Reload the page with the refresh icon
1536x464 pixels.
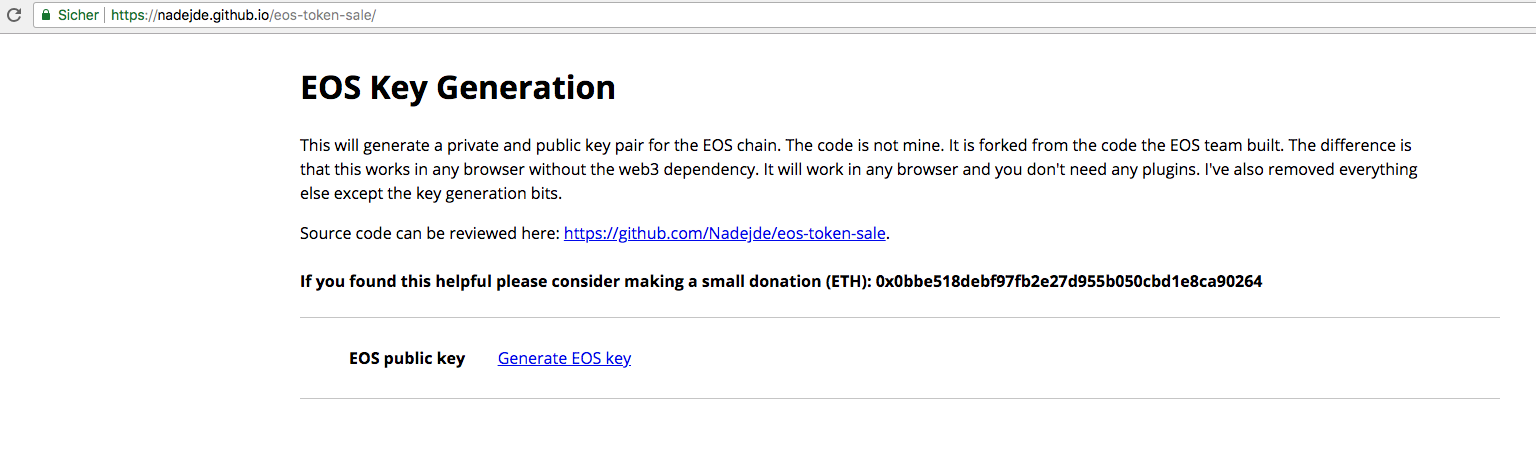(x=14, y=16)
